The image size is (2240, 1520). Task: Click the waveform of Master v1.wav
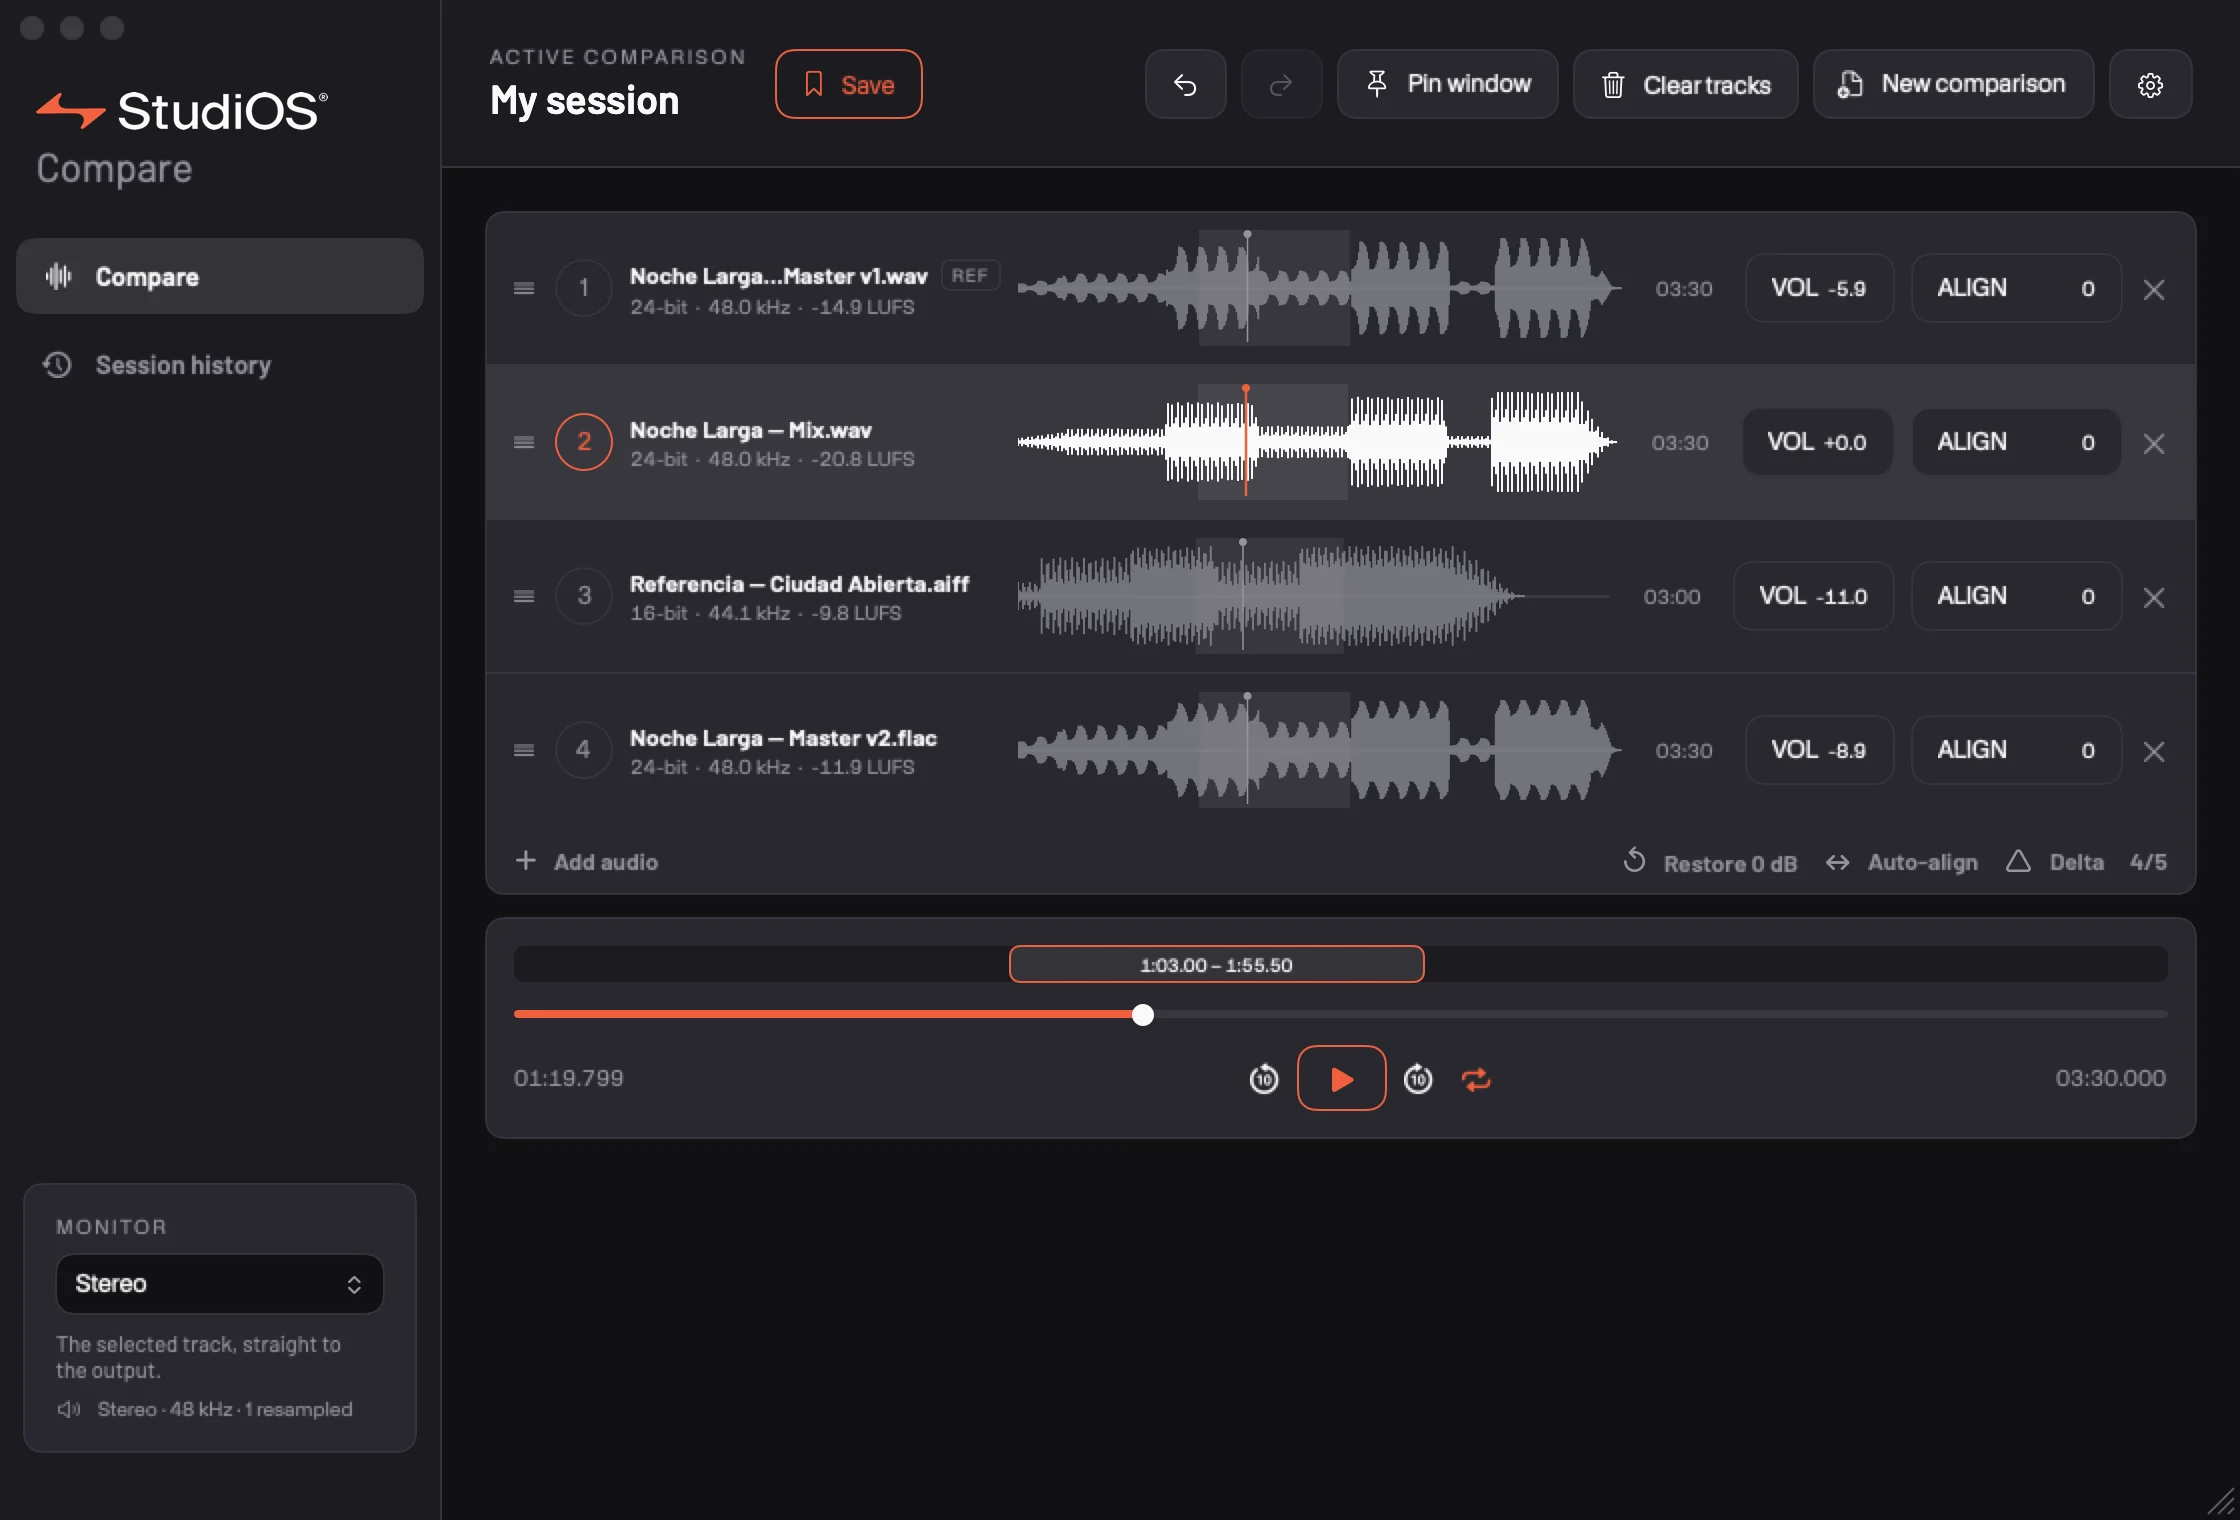point(1319,288)
